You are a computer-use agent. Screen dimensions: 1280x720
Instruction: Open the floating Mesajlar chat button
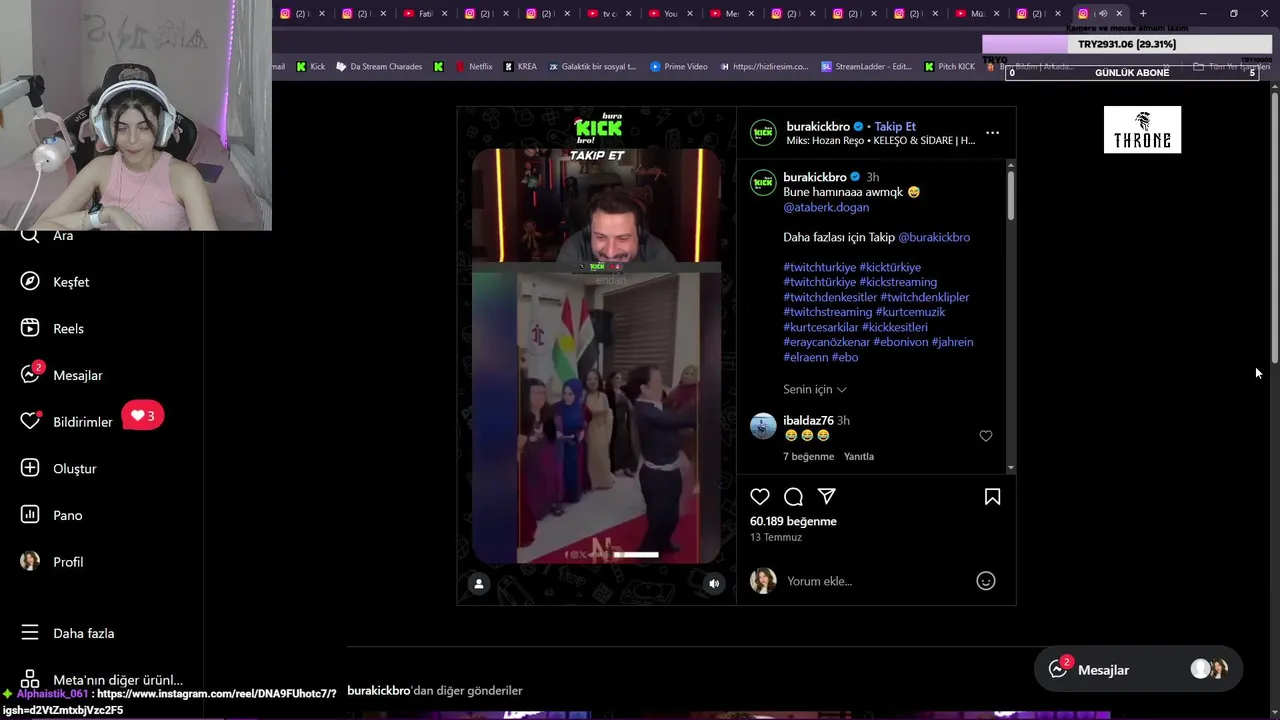coord(1138,670)
